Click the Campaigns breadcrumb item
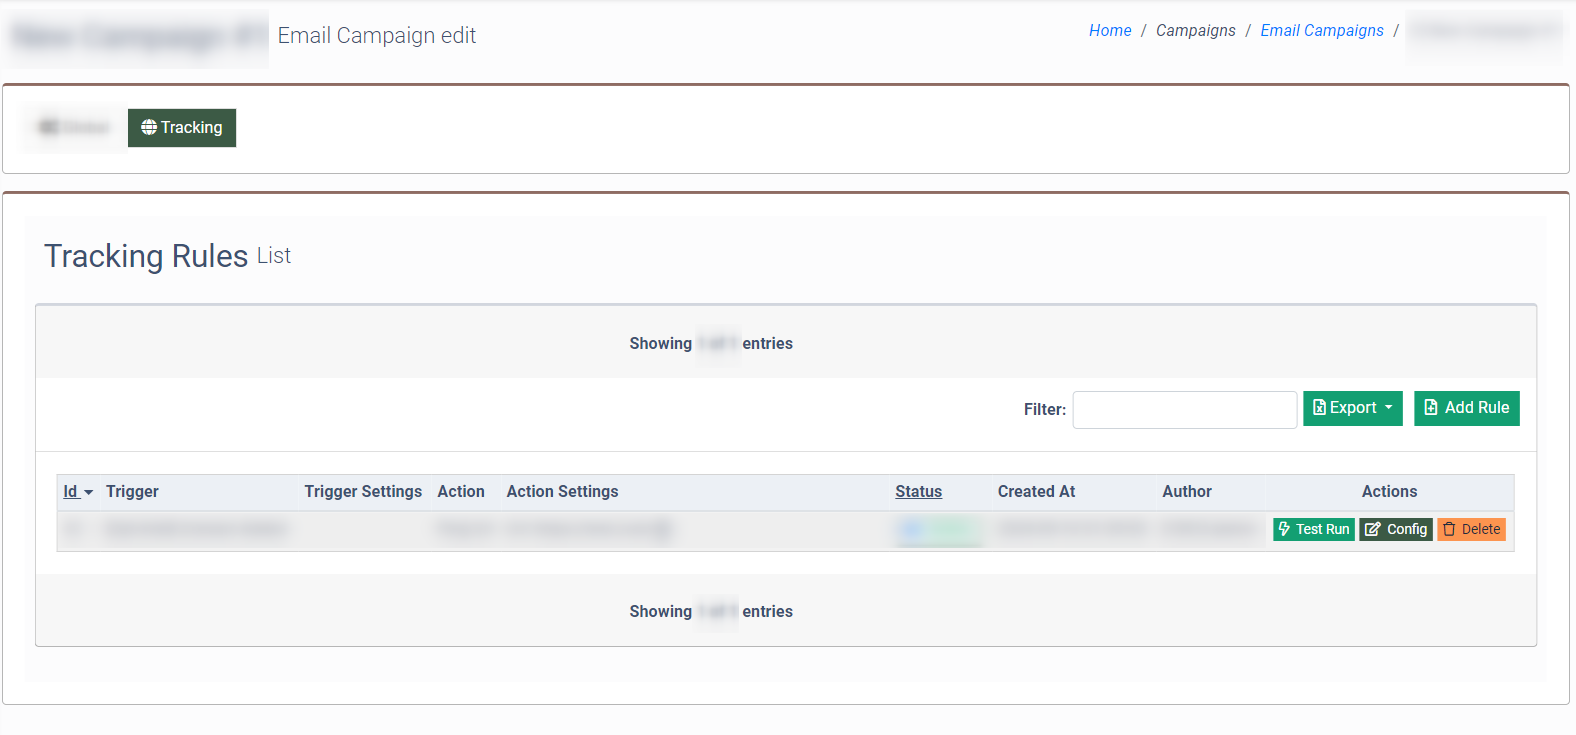Screen dimensions: 1576x735 (1195, 31)
